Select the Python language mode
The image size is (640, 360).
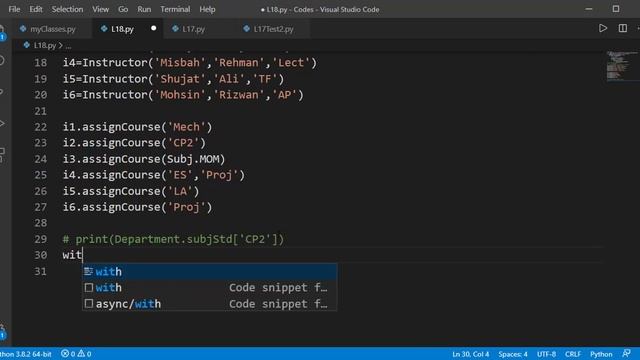pos(601,354)
